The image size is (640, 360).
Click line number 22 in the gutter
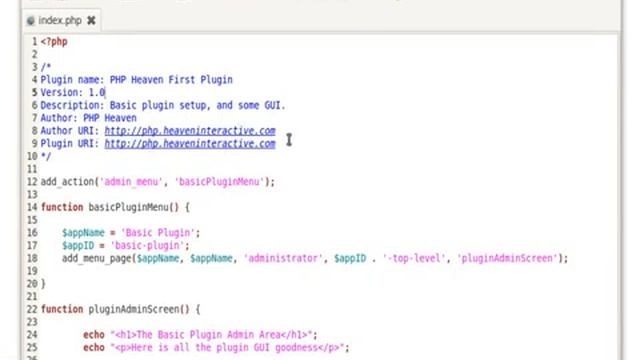[32, 309]
